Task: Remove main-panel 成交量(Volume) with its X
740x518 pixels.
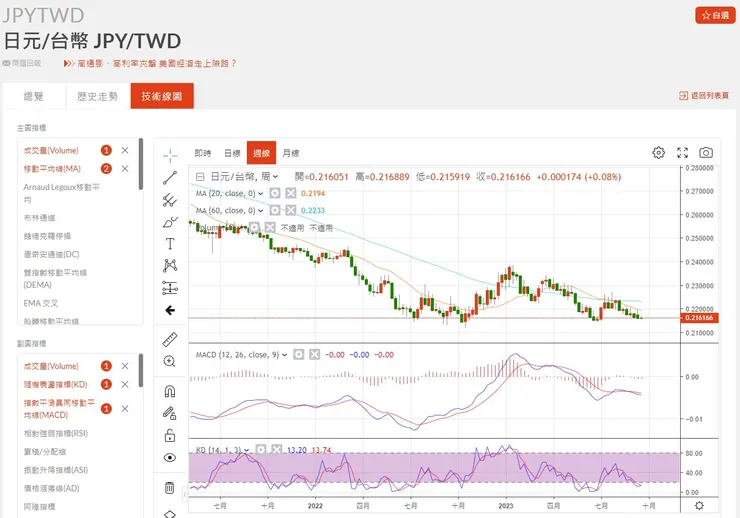Action: 125,150
